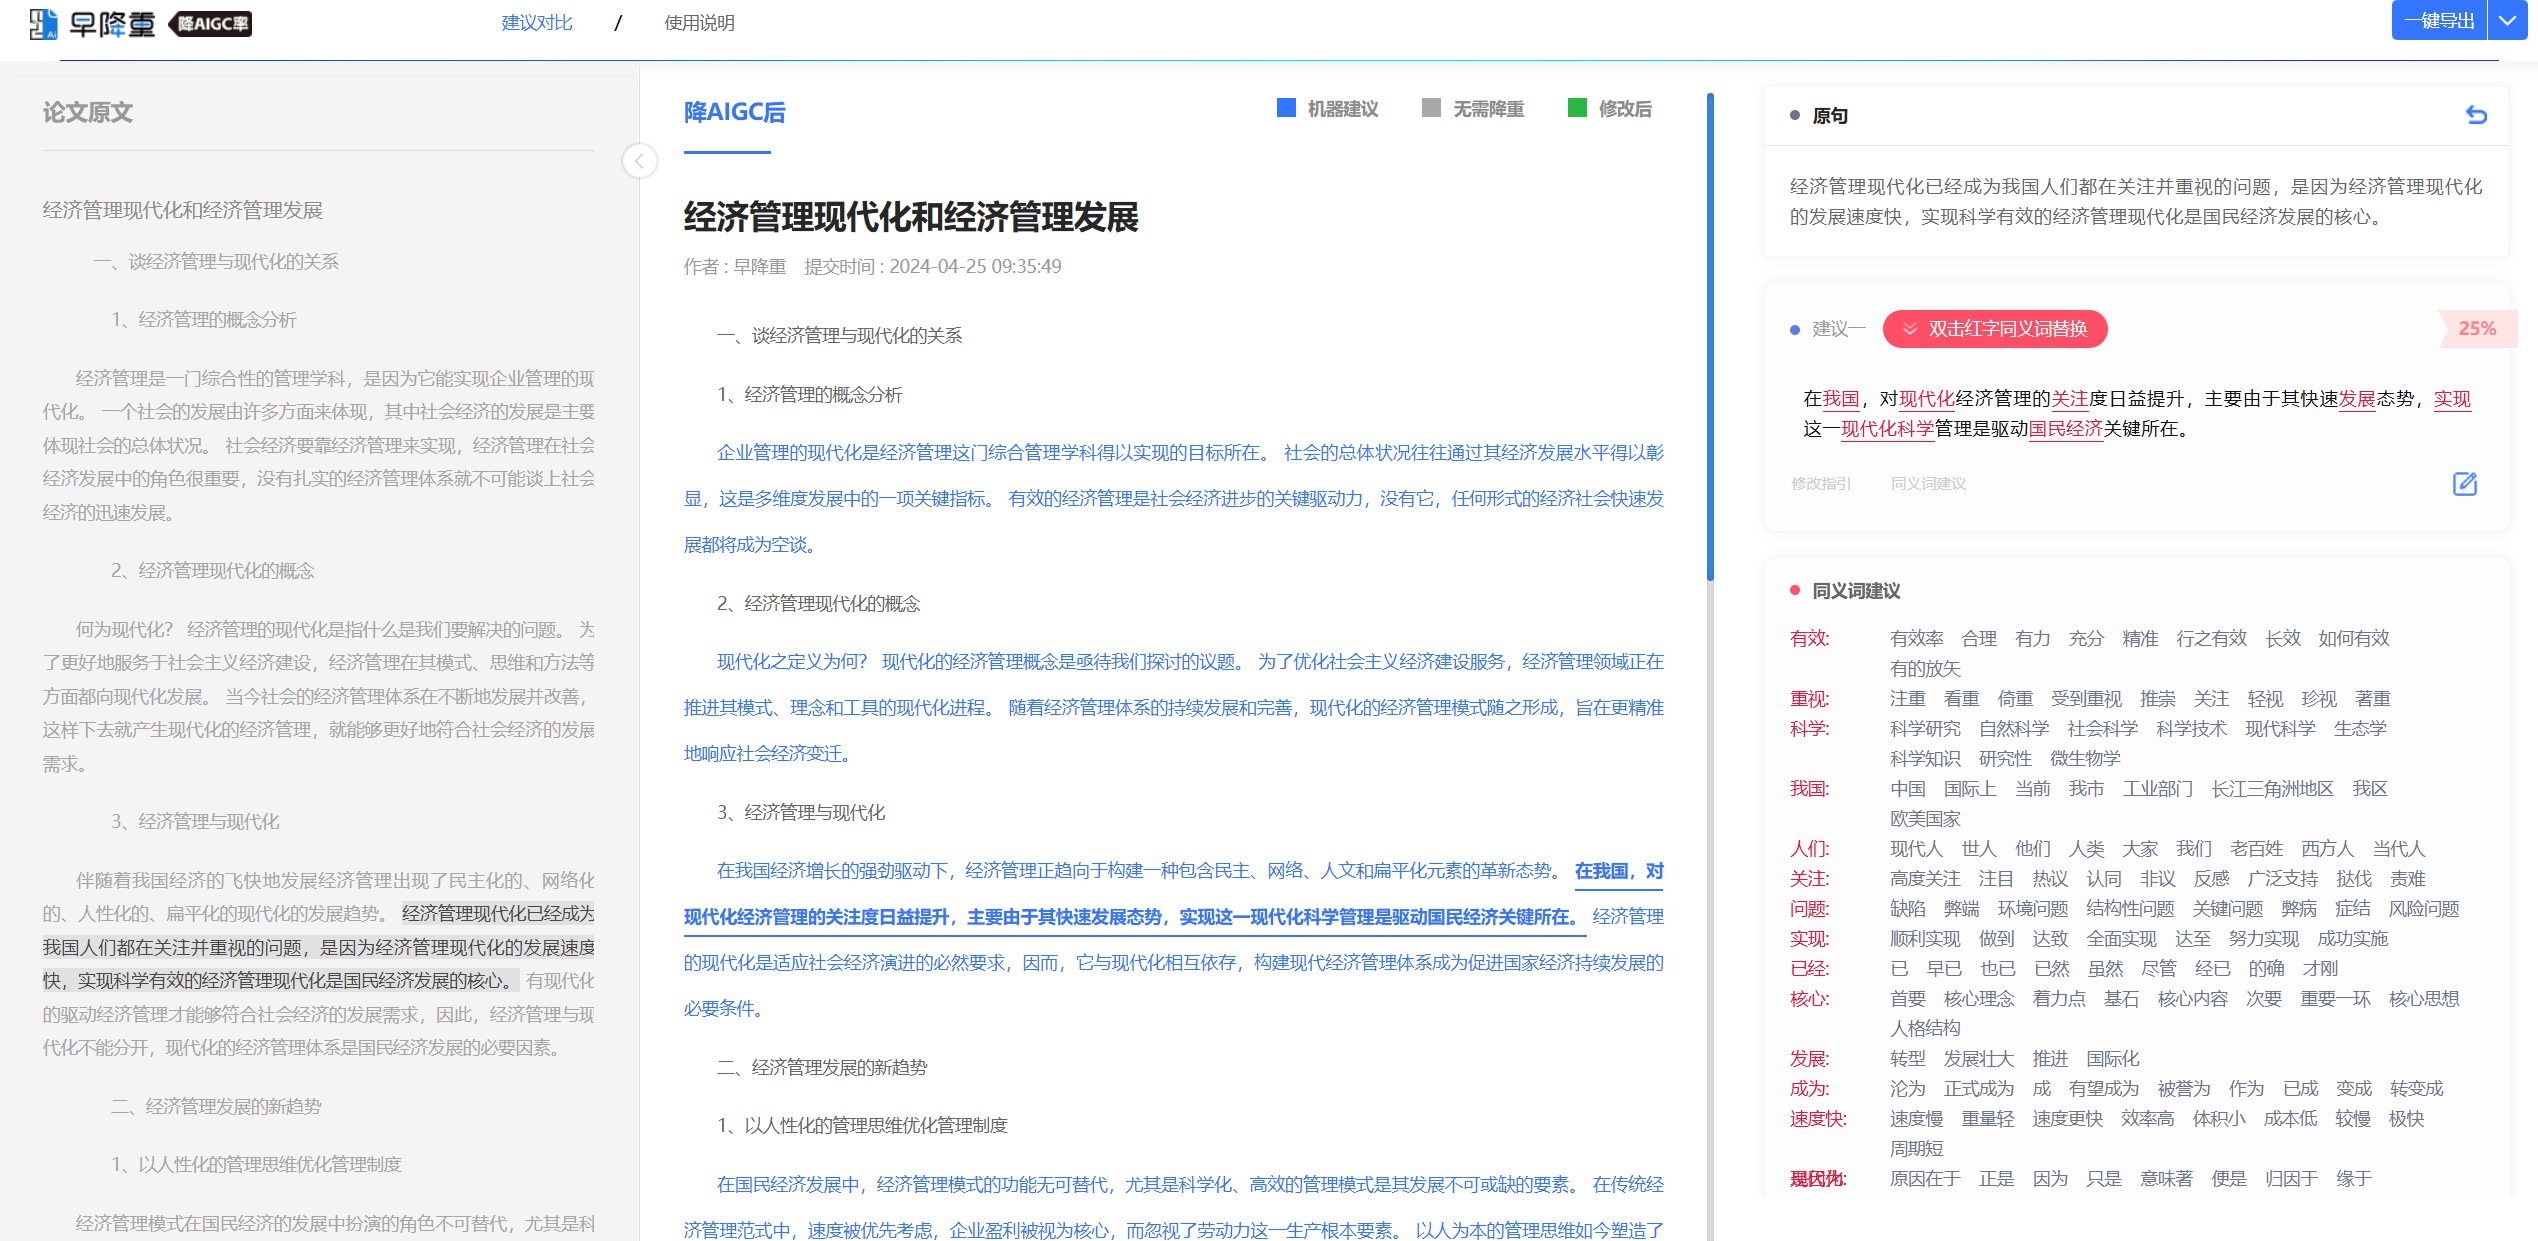Switch to the 同义词建议 tab

1927,483
